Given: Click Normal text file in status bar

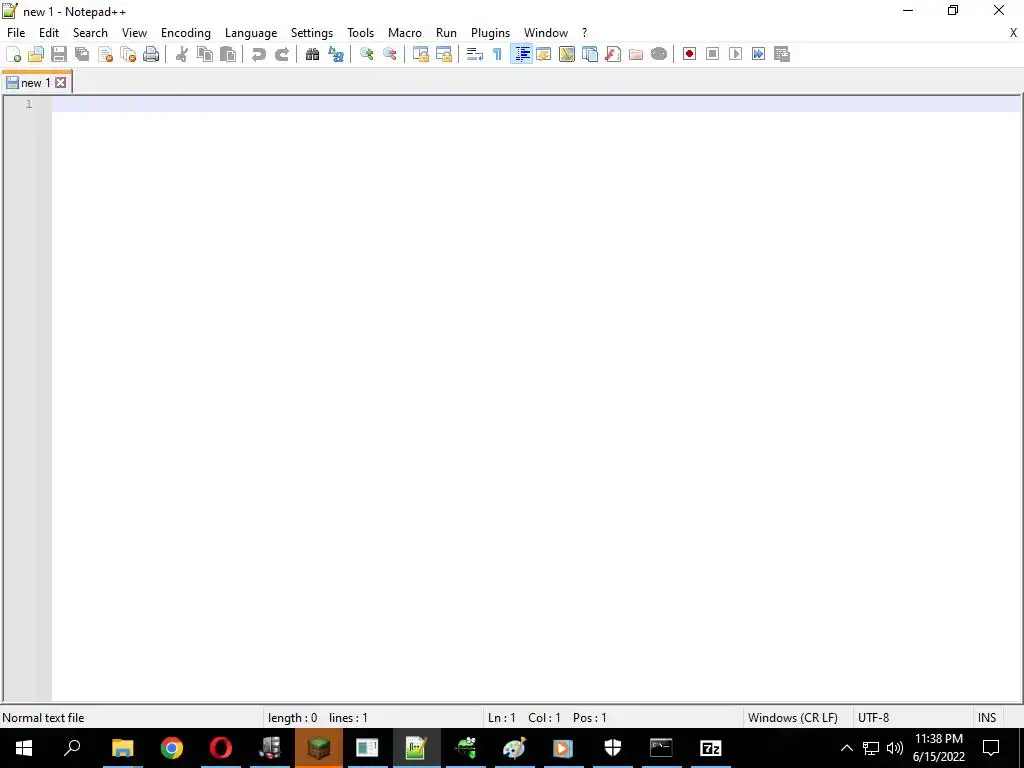Looking at the screenshot, I should click(x=43, y=718).
